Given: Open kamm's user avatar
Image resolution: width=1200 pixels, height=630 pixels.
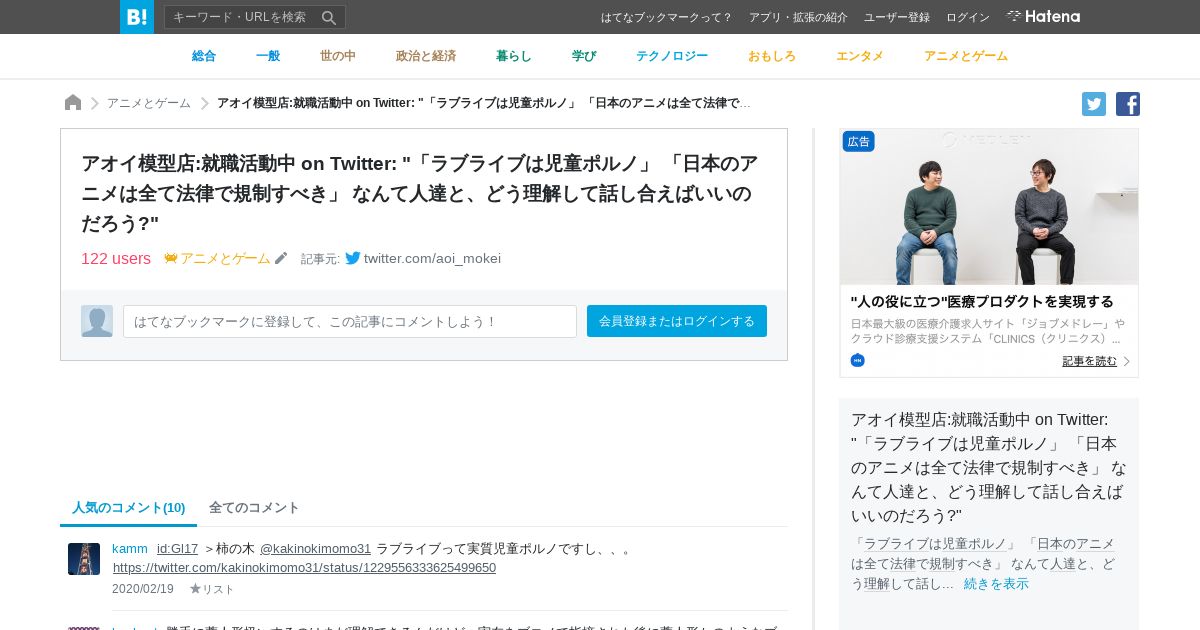Looking at the screenshot, I should point(84,559).
